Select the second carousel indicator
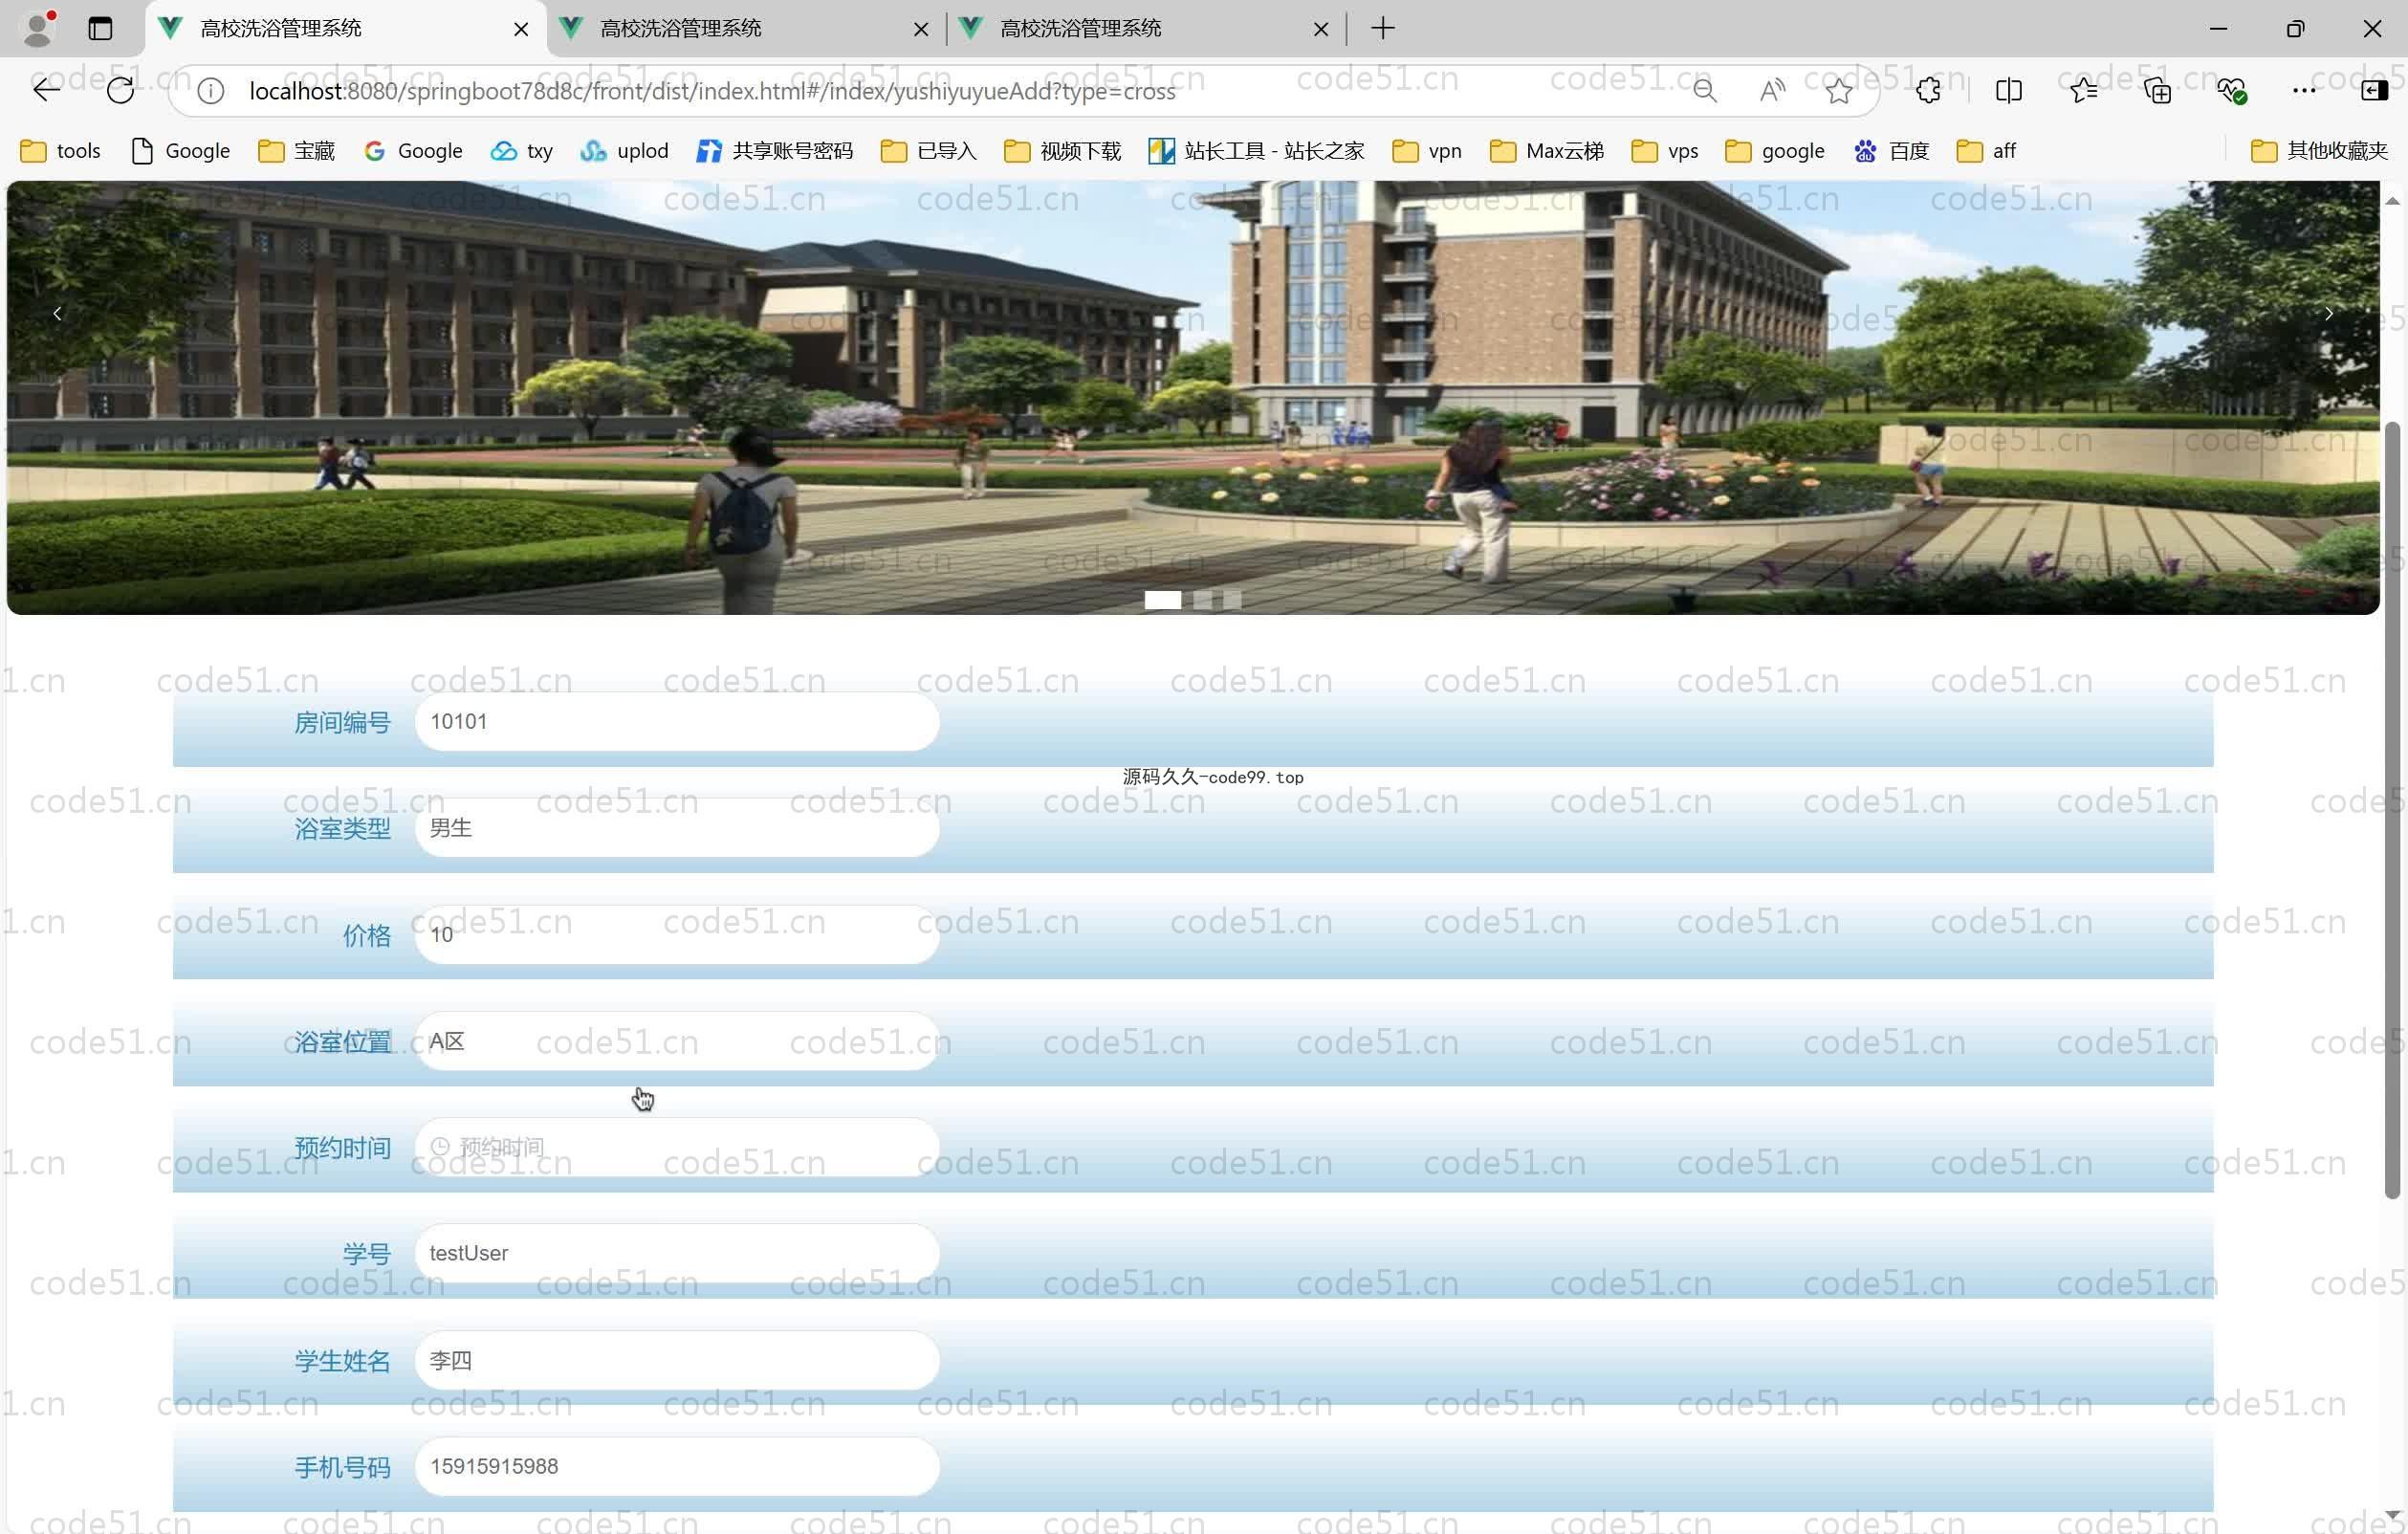 coord(1203,600)
